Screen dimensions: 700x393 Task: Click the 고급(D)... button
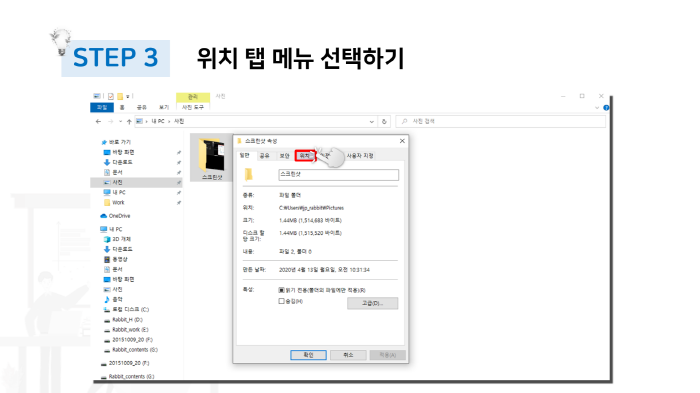point(372,304)
